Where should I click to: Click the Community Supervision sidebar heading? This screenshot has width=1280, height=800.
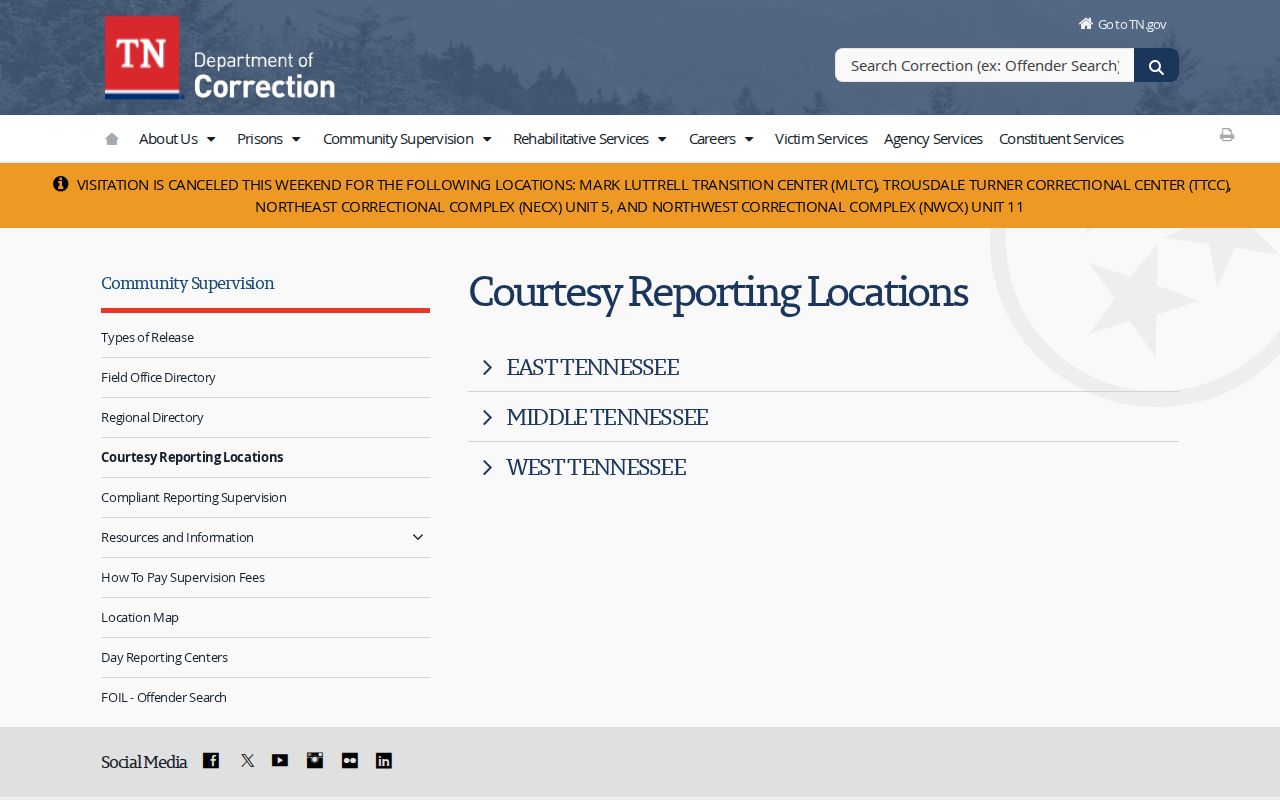(188, 283)
